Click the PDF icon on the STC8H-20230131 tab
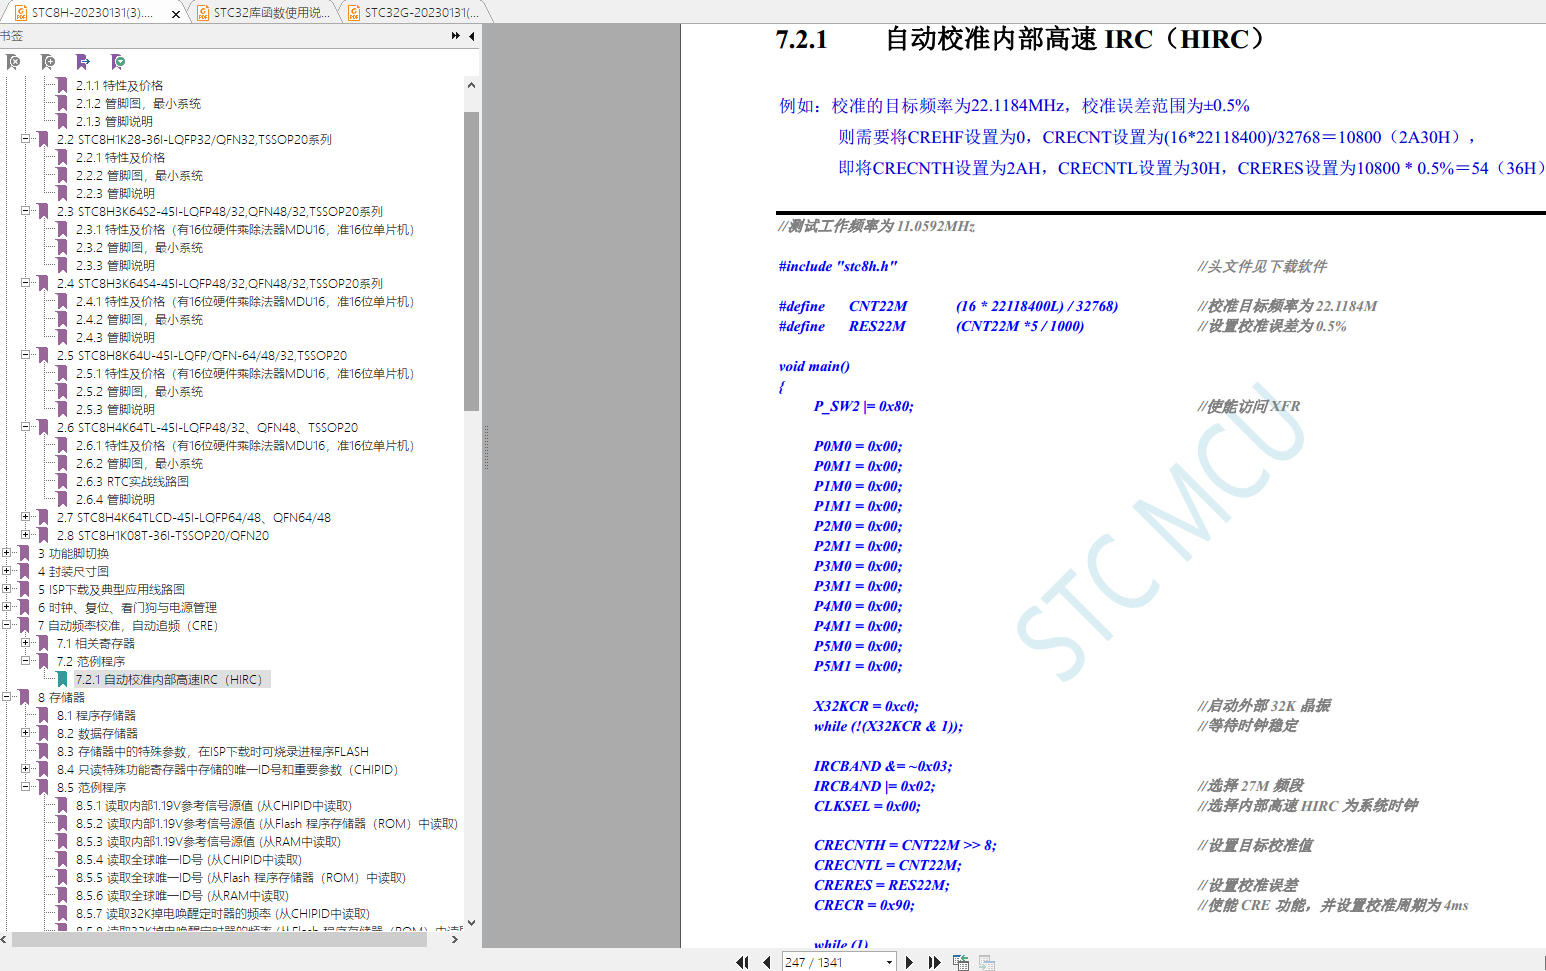The image size is (1546, 971). pyautogui.click(x=21, y=12)
